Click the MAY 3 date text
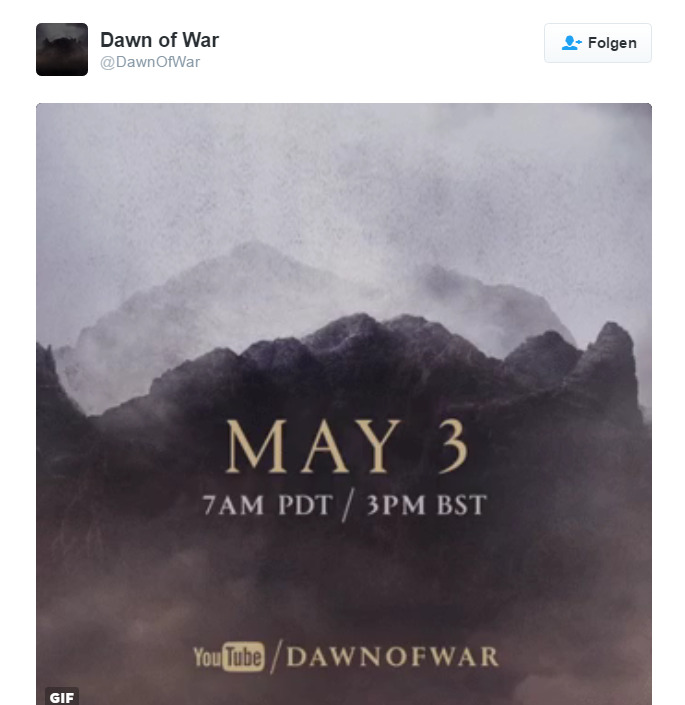The height and width of the screenshot is (705, 685). 347,446
